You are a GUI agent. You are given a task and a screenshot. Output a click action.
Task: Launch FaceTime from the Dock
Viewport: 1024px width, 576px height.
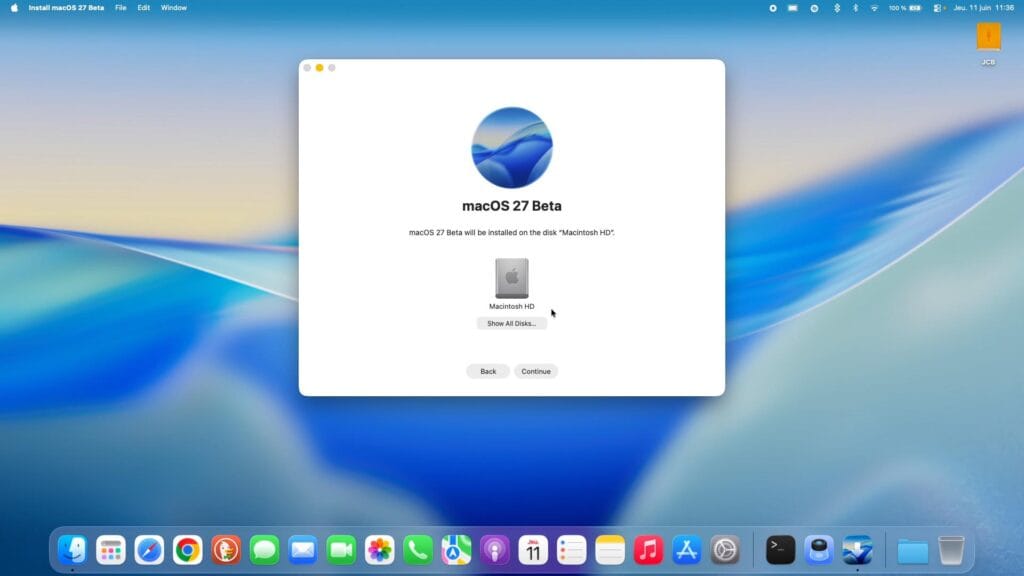coord(341,550)
